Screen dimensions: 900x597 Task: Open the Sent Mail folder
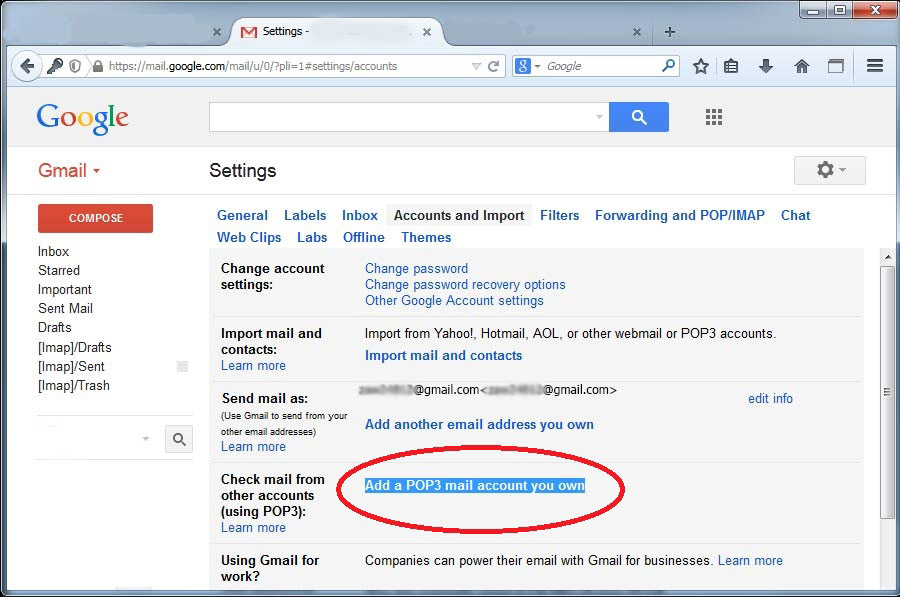point(65,308)
